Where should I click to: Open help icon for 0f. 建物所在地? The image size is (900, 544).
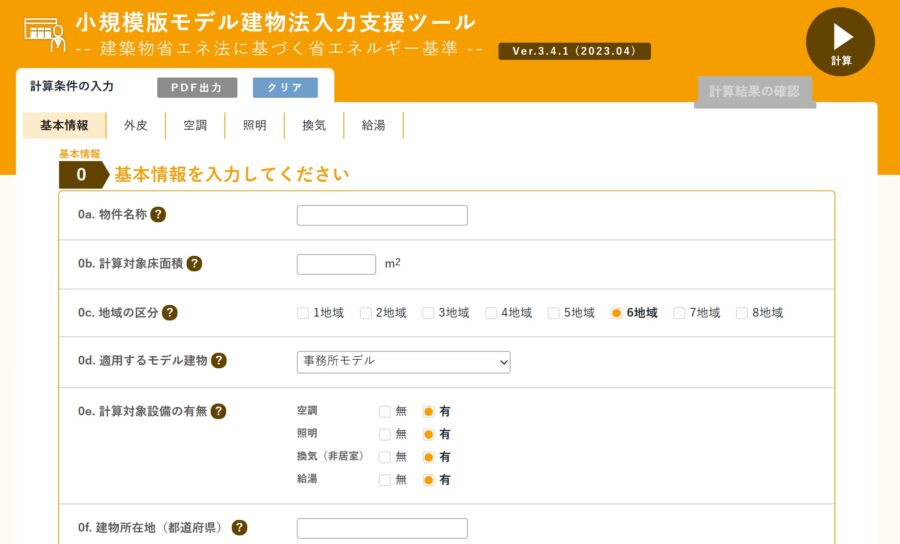(239, 527)
